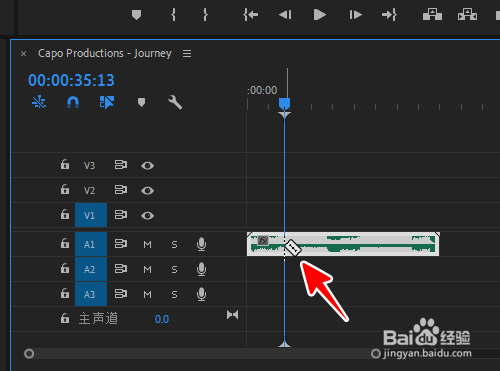Screen dimensions: 500x371
Task: Hide track V2 output
Action: pyautogui.click(x=147, y=191)
